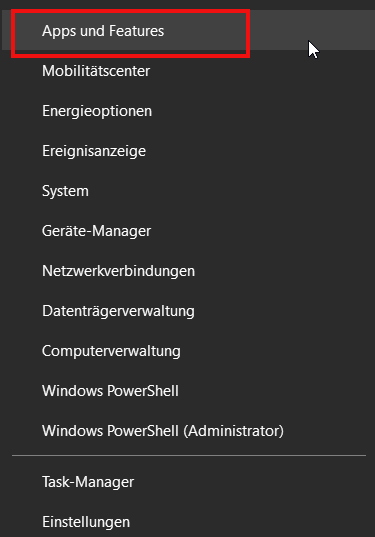Screen dimensions: 375x537
Task: Launch the Ereignisanzeige entry
Action: click(x=188, y=151)
